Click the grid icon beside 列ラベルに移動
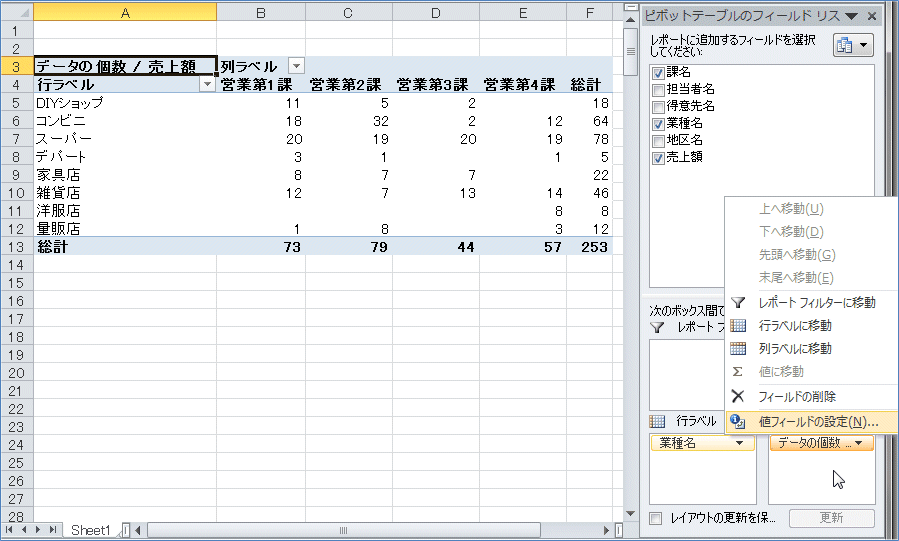 coord(738,348)
